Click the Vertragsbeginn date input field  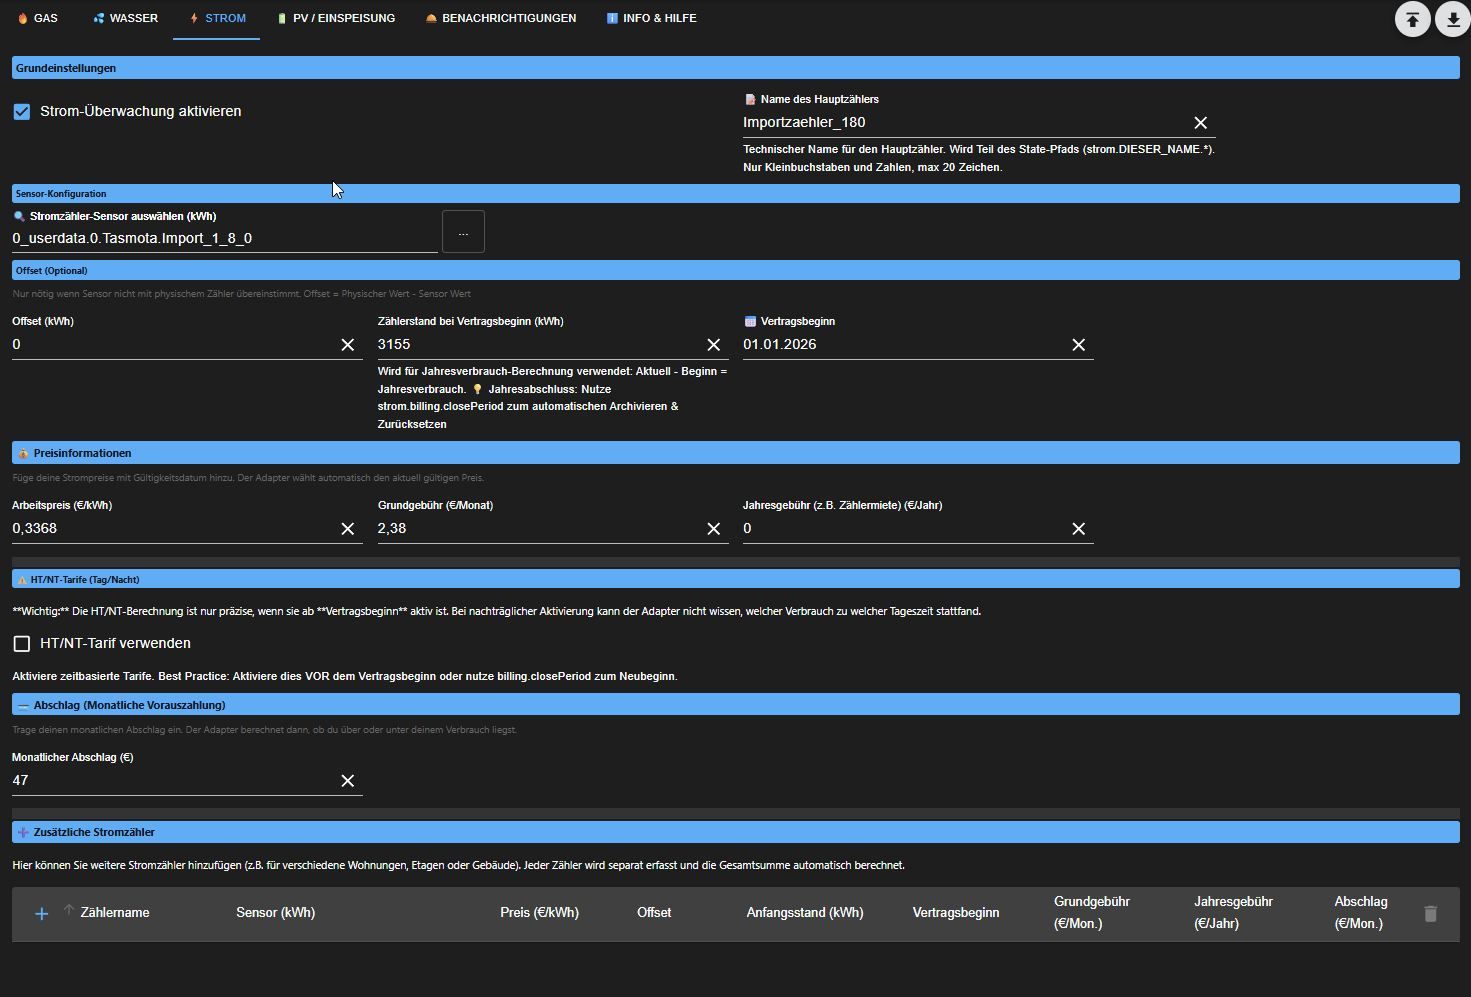(x=904, y=345)
